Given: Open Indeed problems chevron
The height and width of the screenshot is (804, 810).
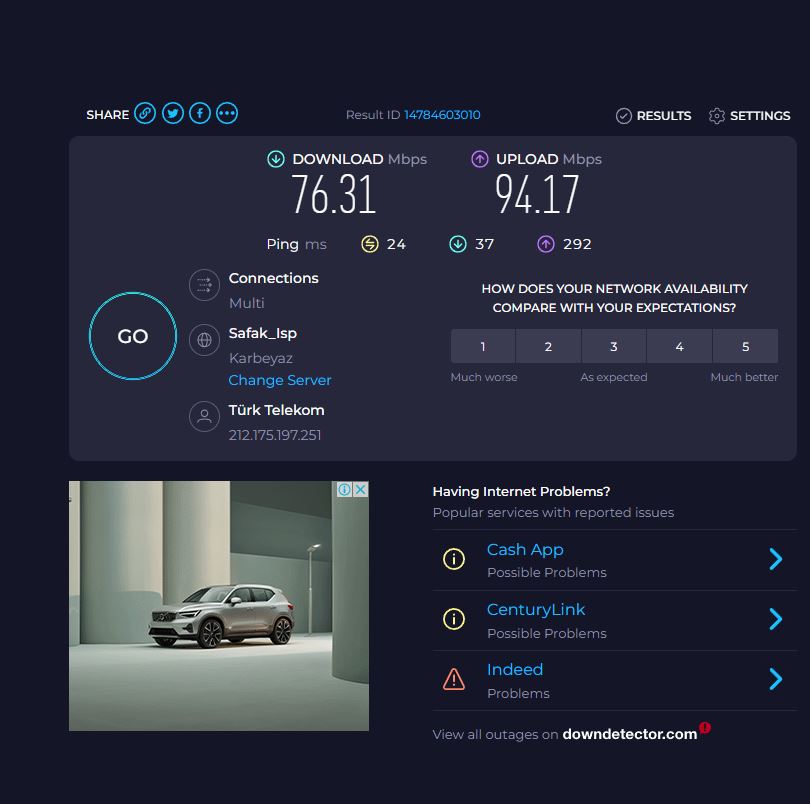Looking at the screenshot, I should 775,680.
